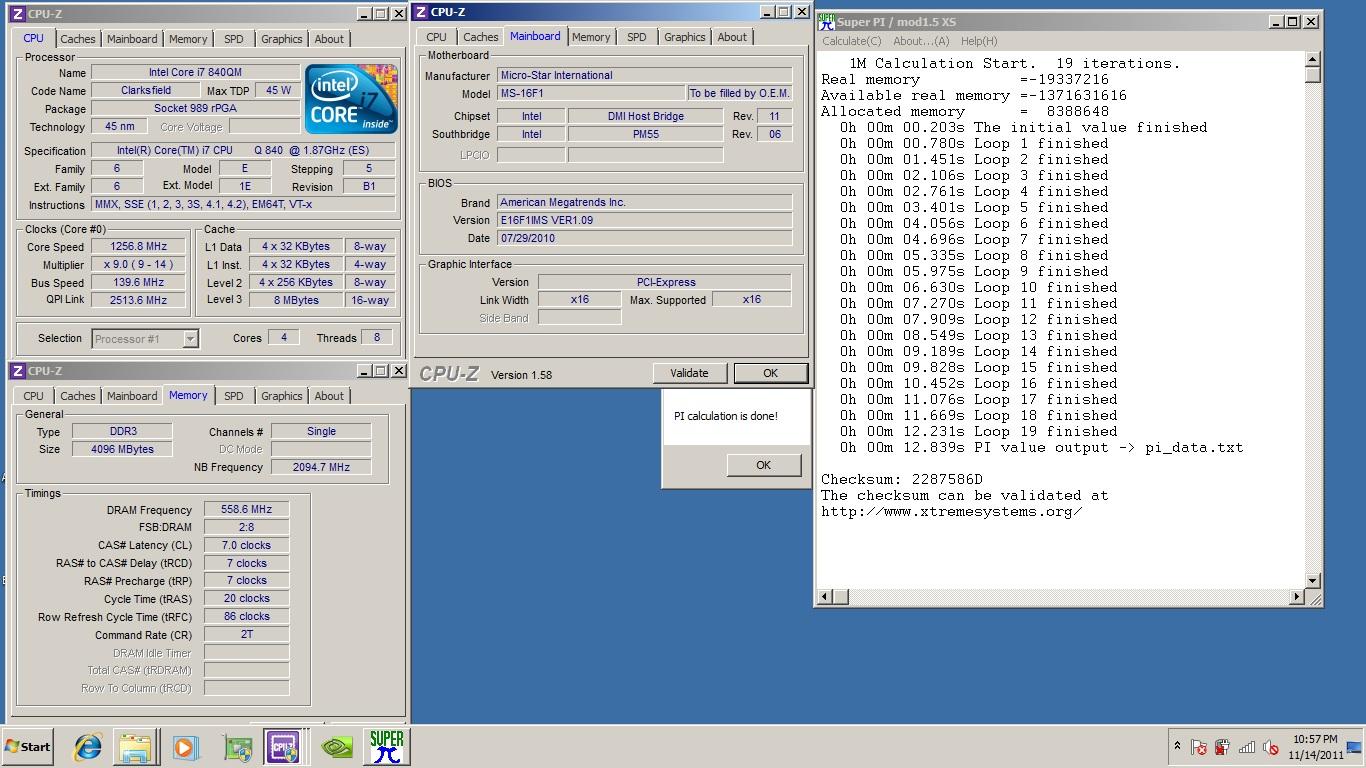Click the Z icon in the Mainboard CPU-Z window's title bar

point(421,12)
